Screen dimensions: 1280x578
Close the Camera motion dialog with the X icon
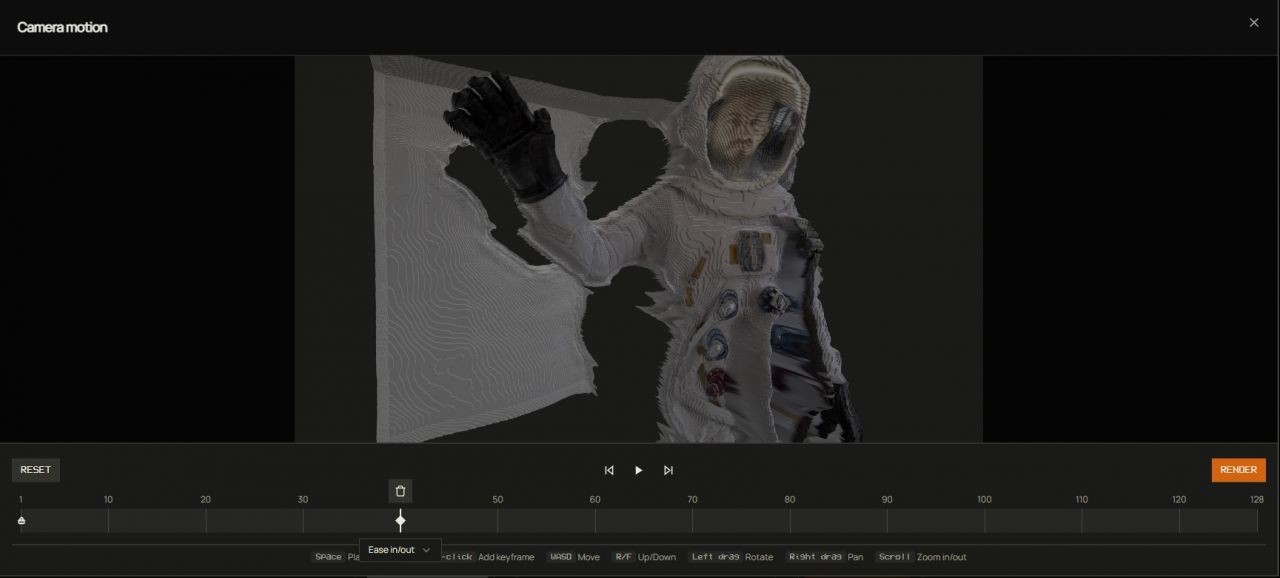pyautogui.click(x=1253, y=22)
